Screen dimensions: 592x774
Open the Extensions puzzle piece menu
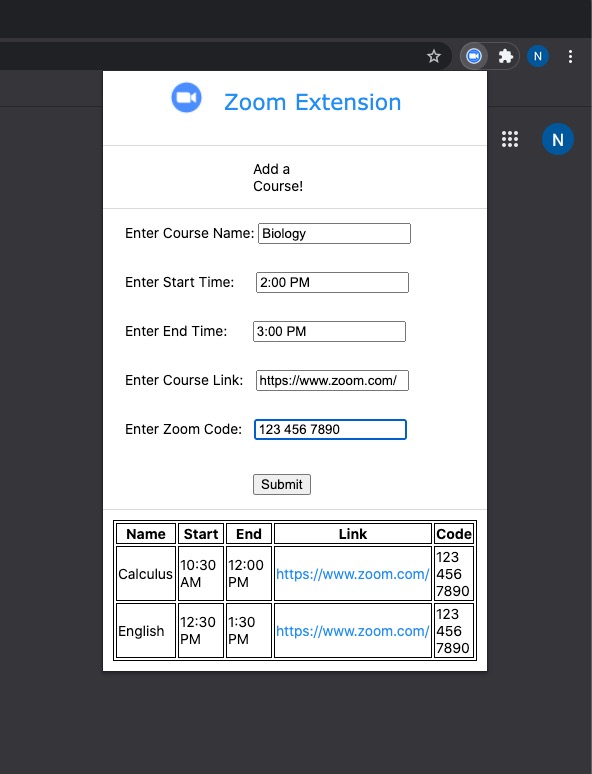(x=505, y=56)
